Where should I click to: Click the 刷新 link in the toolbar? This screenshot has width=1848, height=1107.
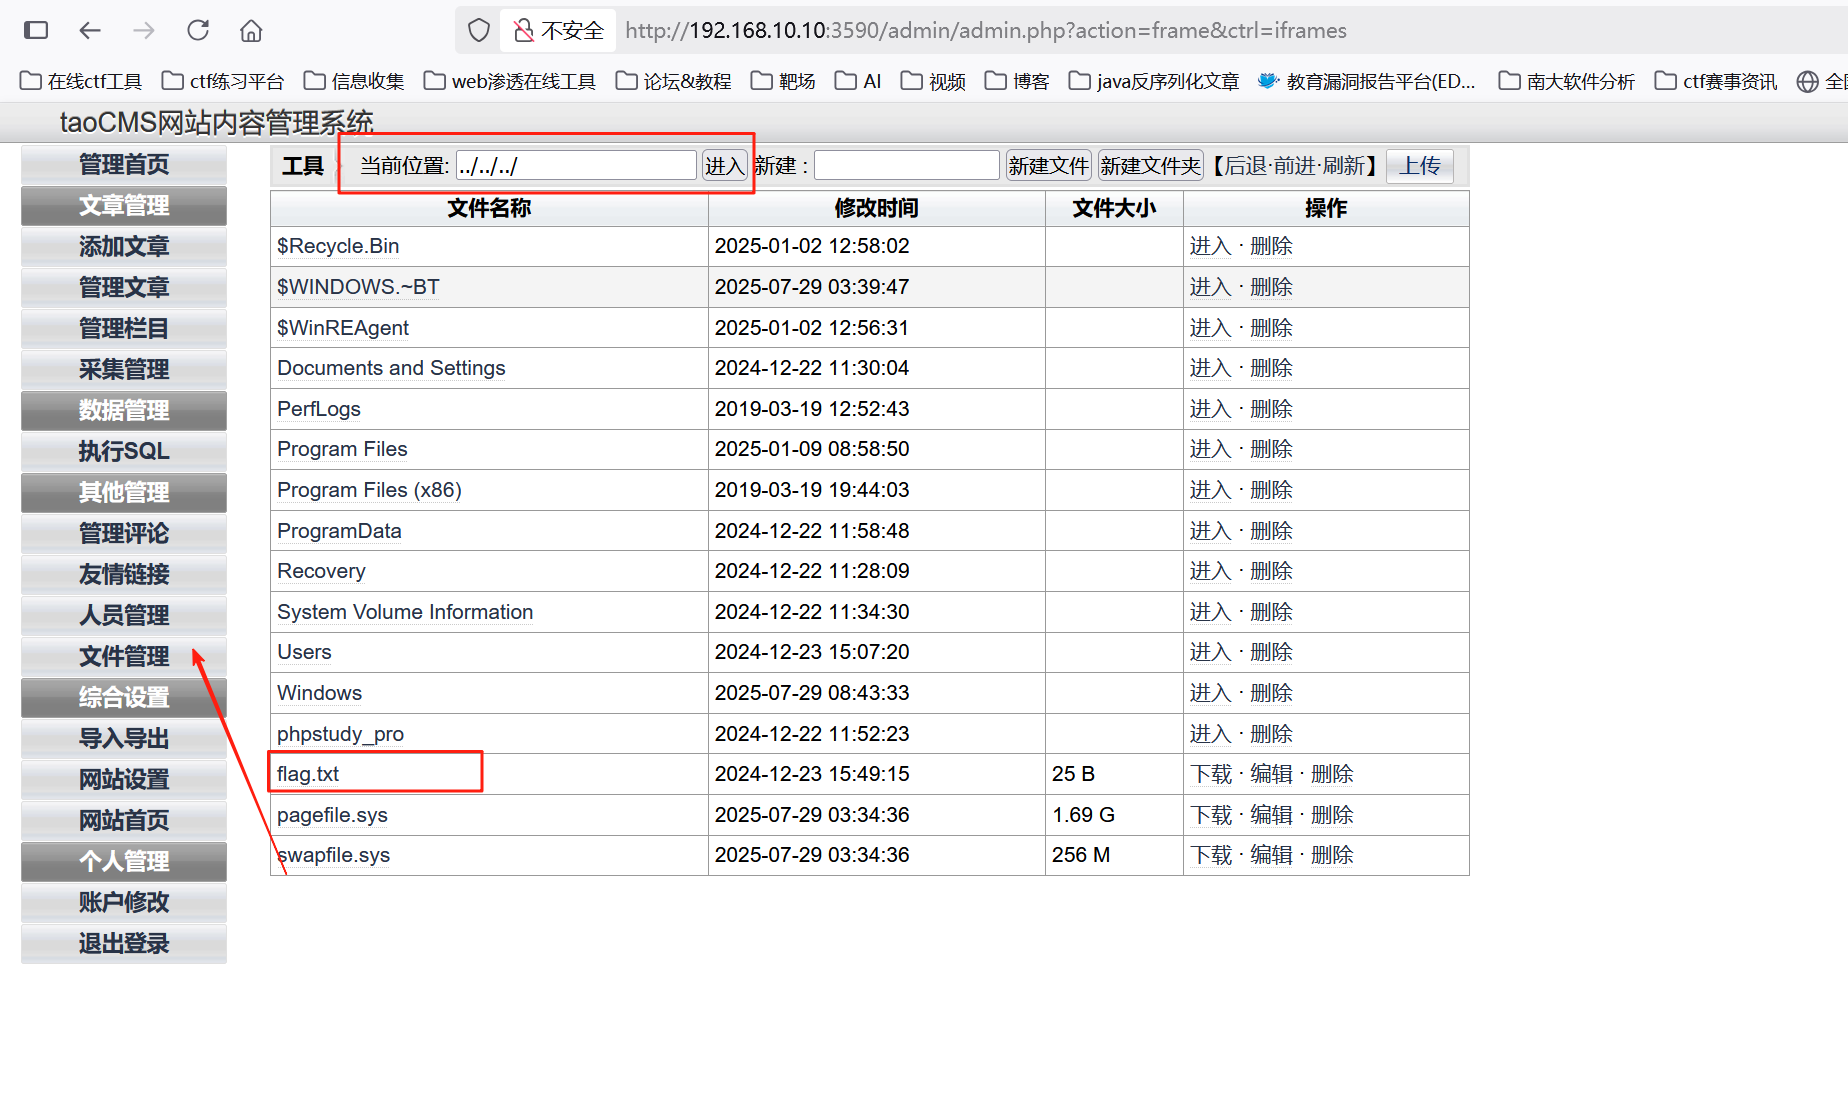(1344, 166)
